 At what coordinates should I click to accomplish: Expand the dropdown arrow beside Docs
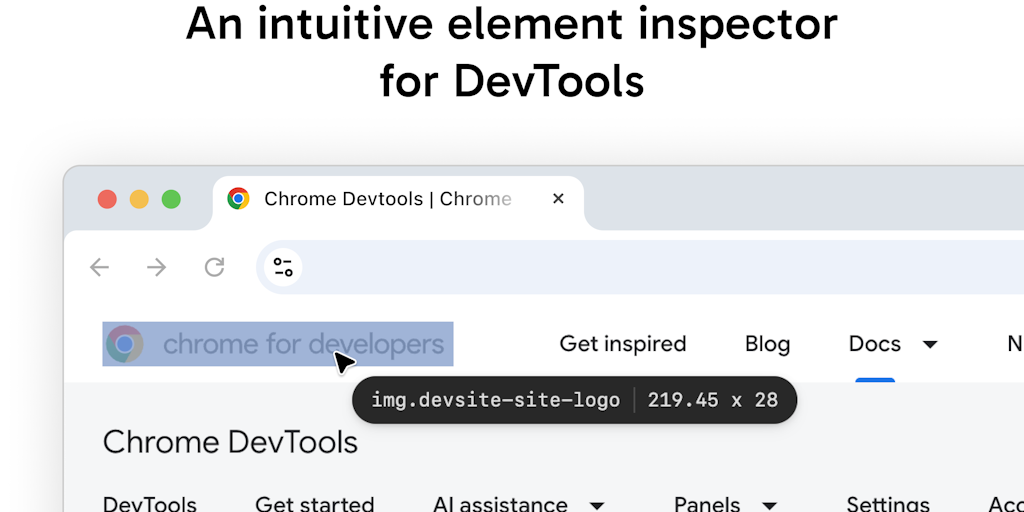coord(930,345)
